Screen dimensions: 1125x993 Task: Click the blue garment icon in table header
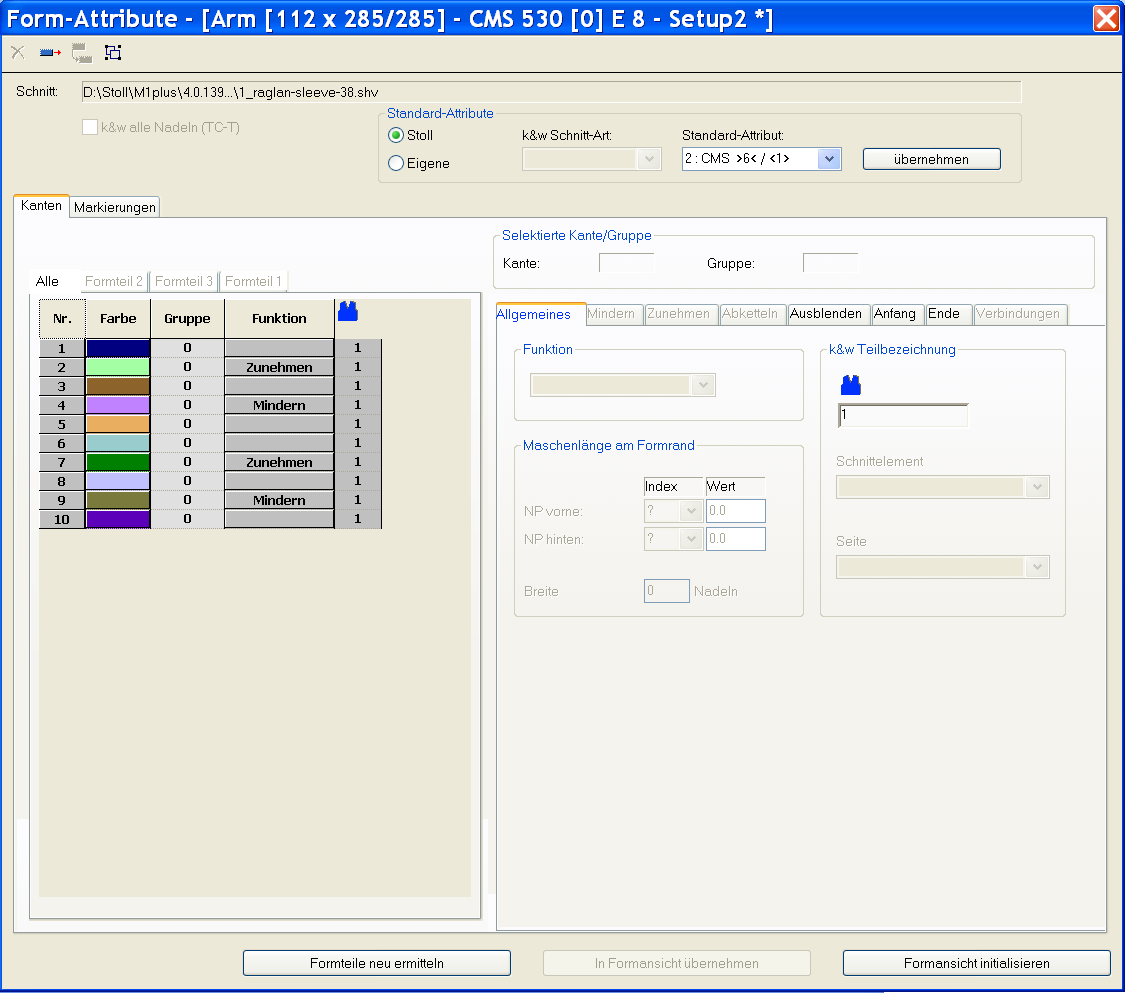tap(348, 312)
